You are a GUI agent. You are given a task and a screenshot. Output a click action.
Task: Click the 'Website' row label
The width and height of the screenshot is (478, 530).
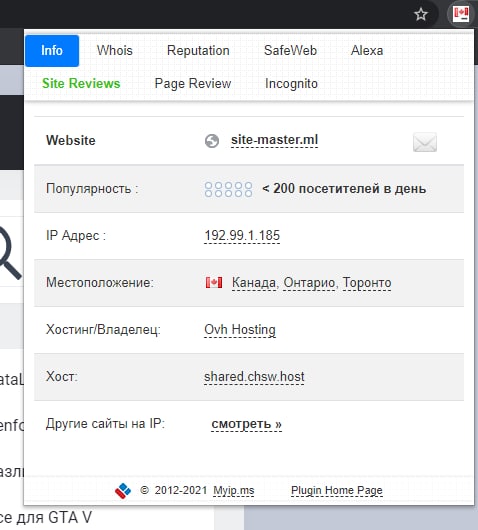tap(71, 140)
